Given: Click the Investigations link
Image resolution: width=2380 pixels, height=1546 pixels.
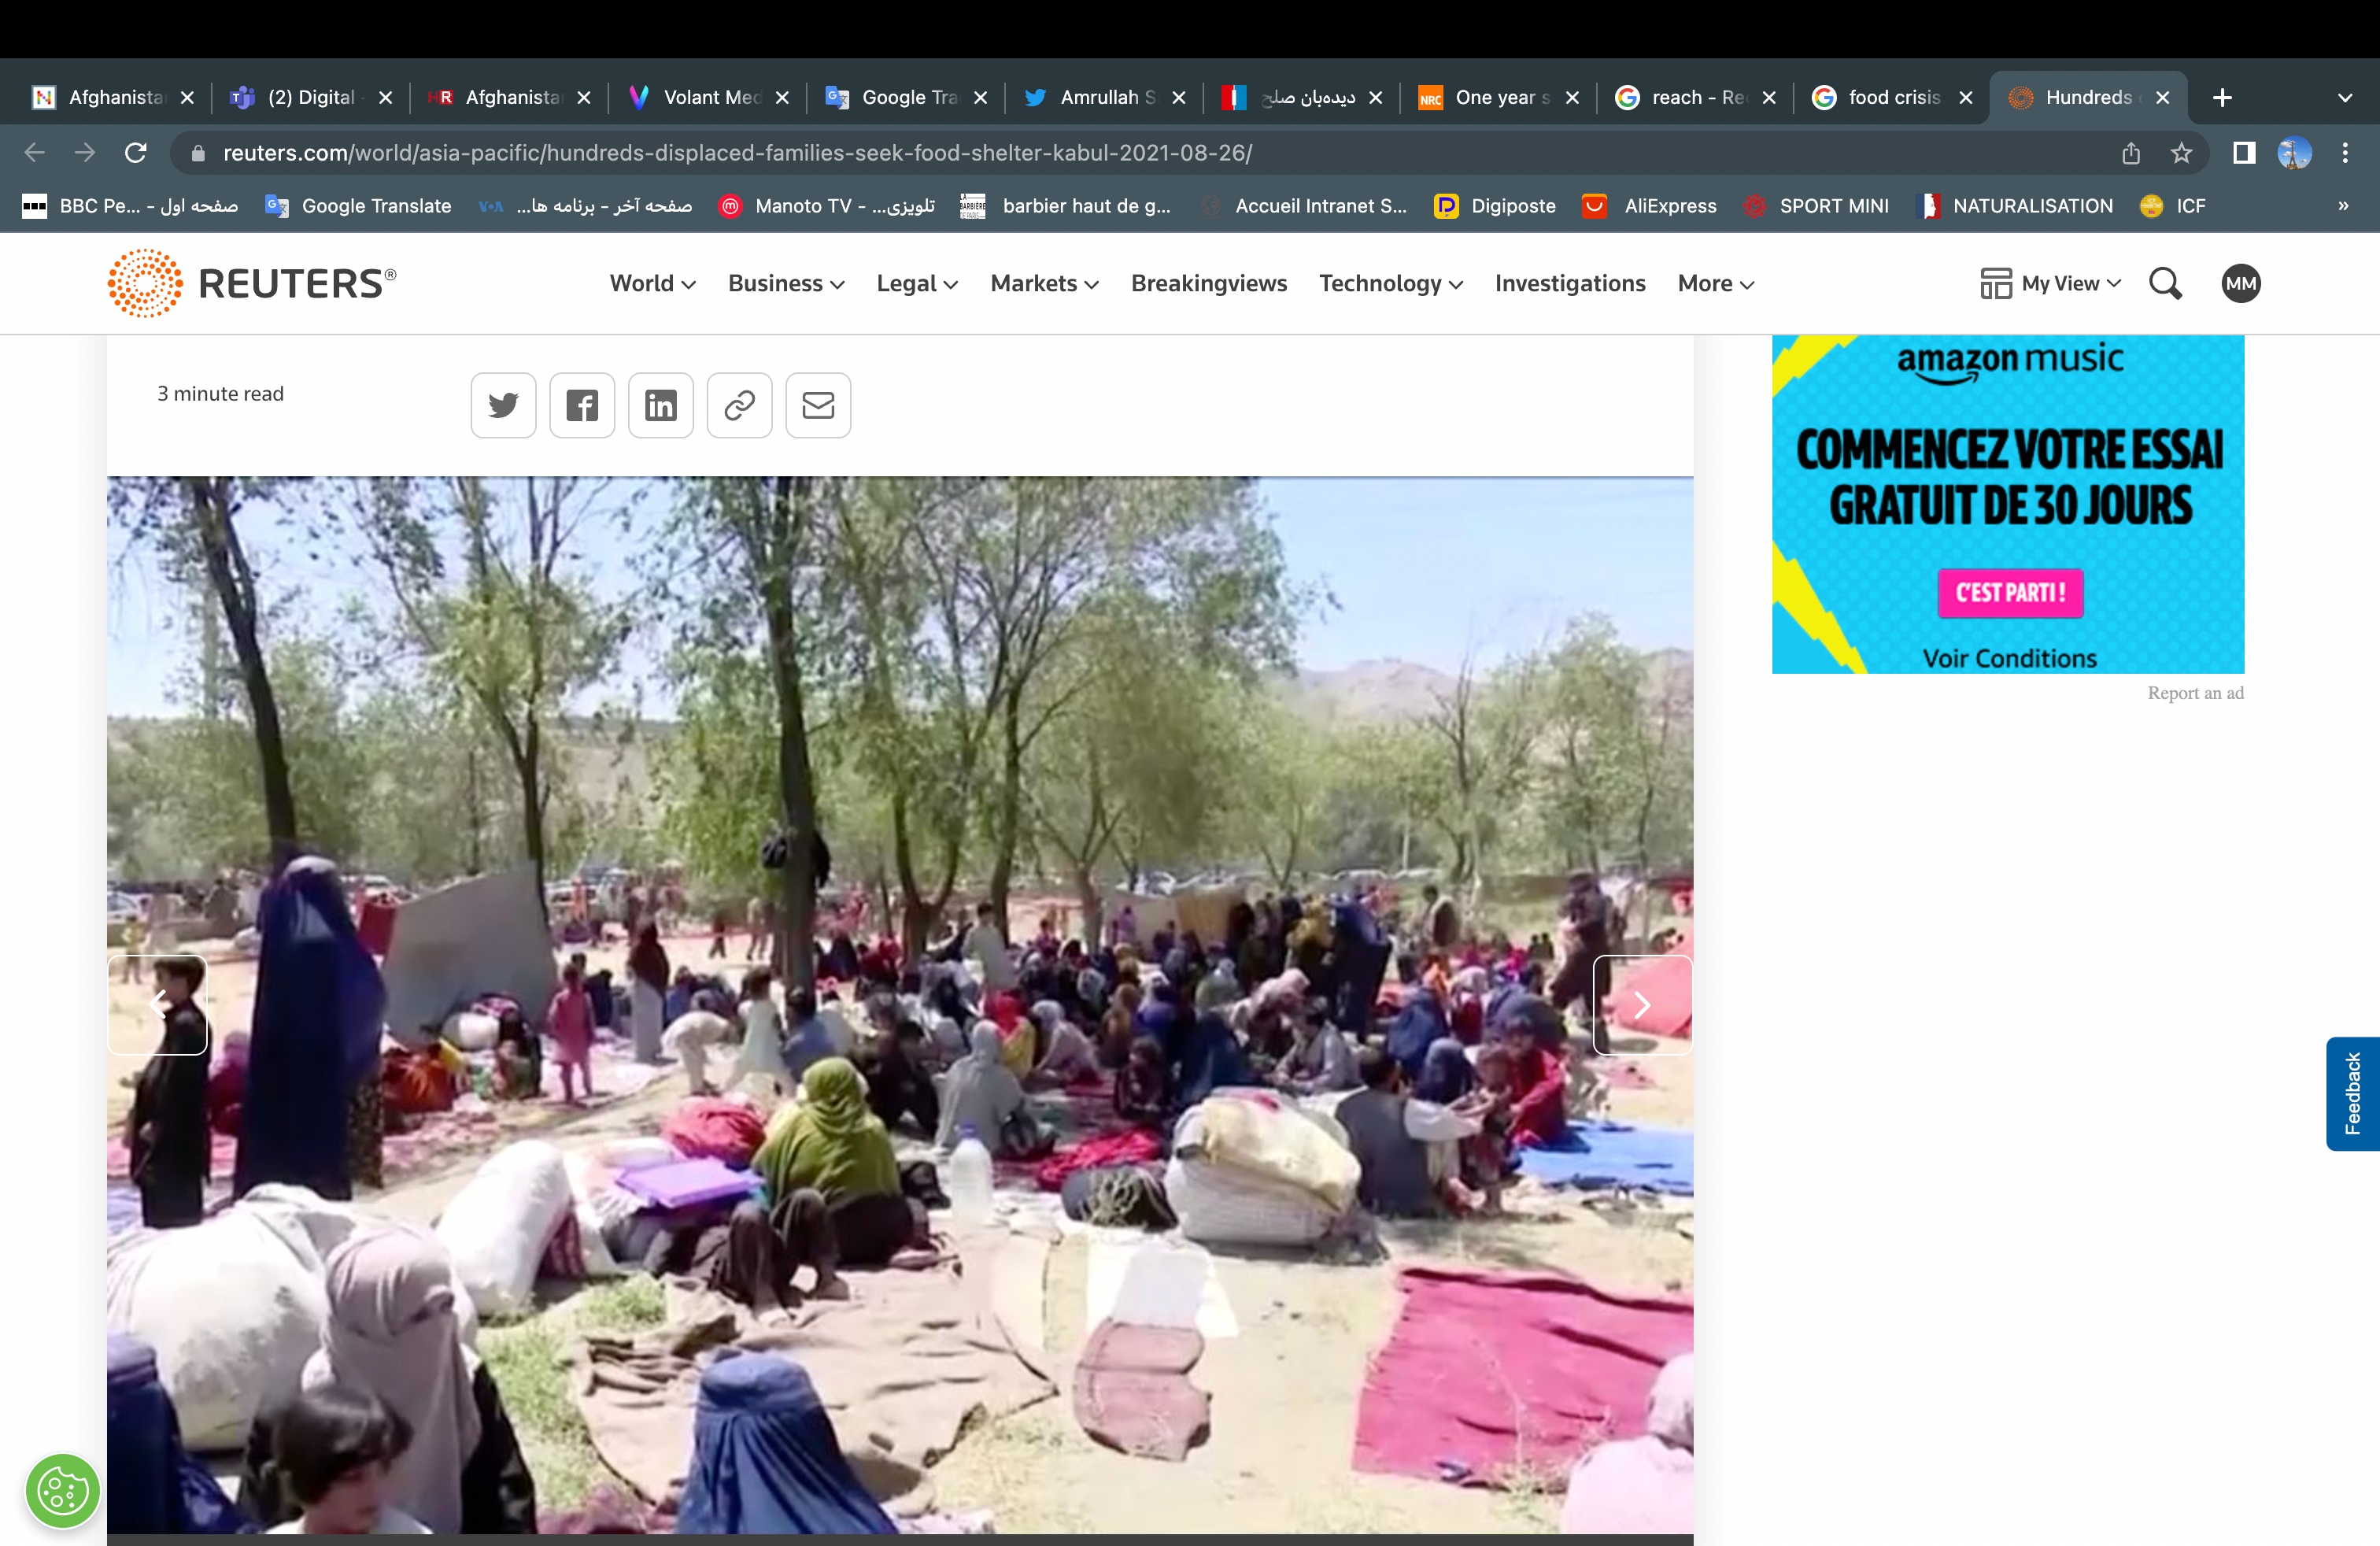Looking at the screenshot, I should (x=1569, y=284).
